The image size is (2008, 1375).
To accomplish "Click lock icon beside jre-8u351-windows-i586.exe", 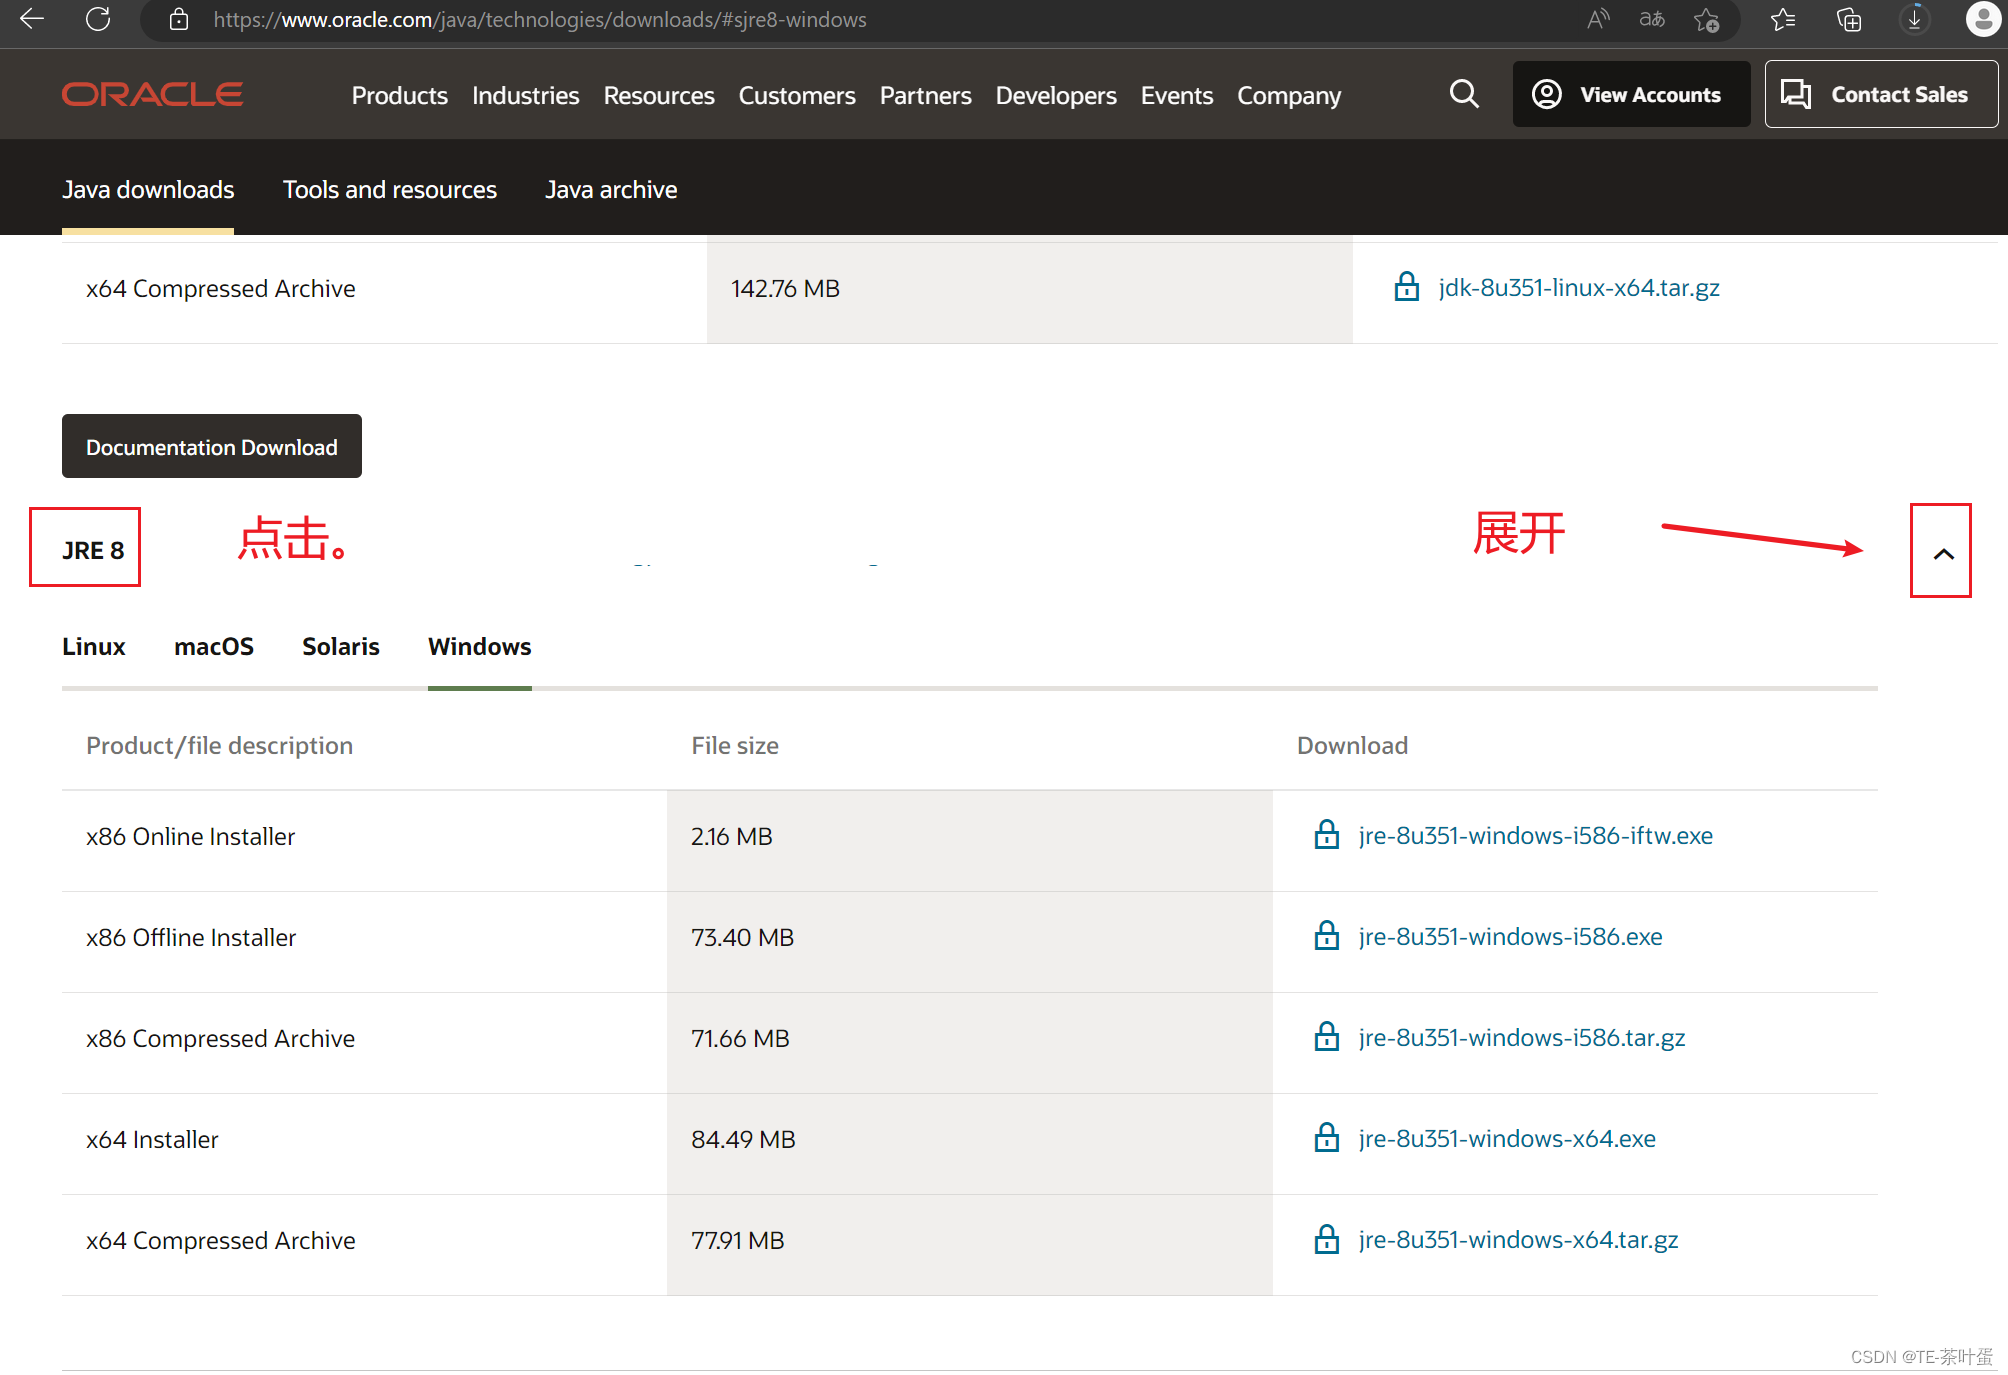I will point(1327,936).
